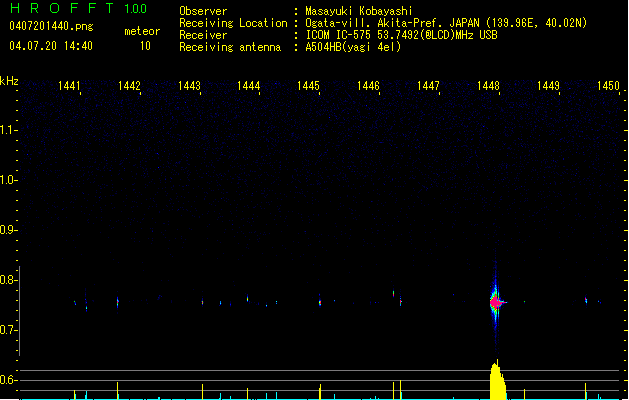Select the 1448 time marker
Image resolution: width=629 pixels, height=400 pixels.
488,87
